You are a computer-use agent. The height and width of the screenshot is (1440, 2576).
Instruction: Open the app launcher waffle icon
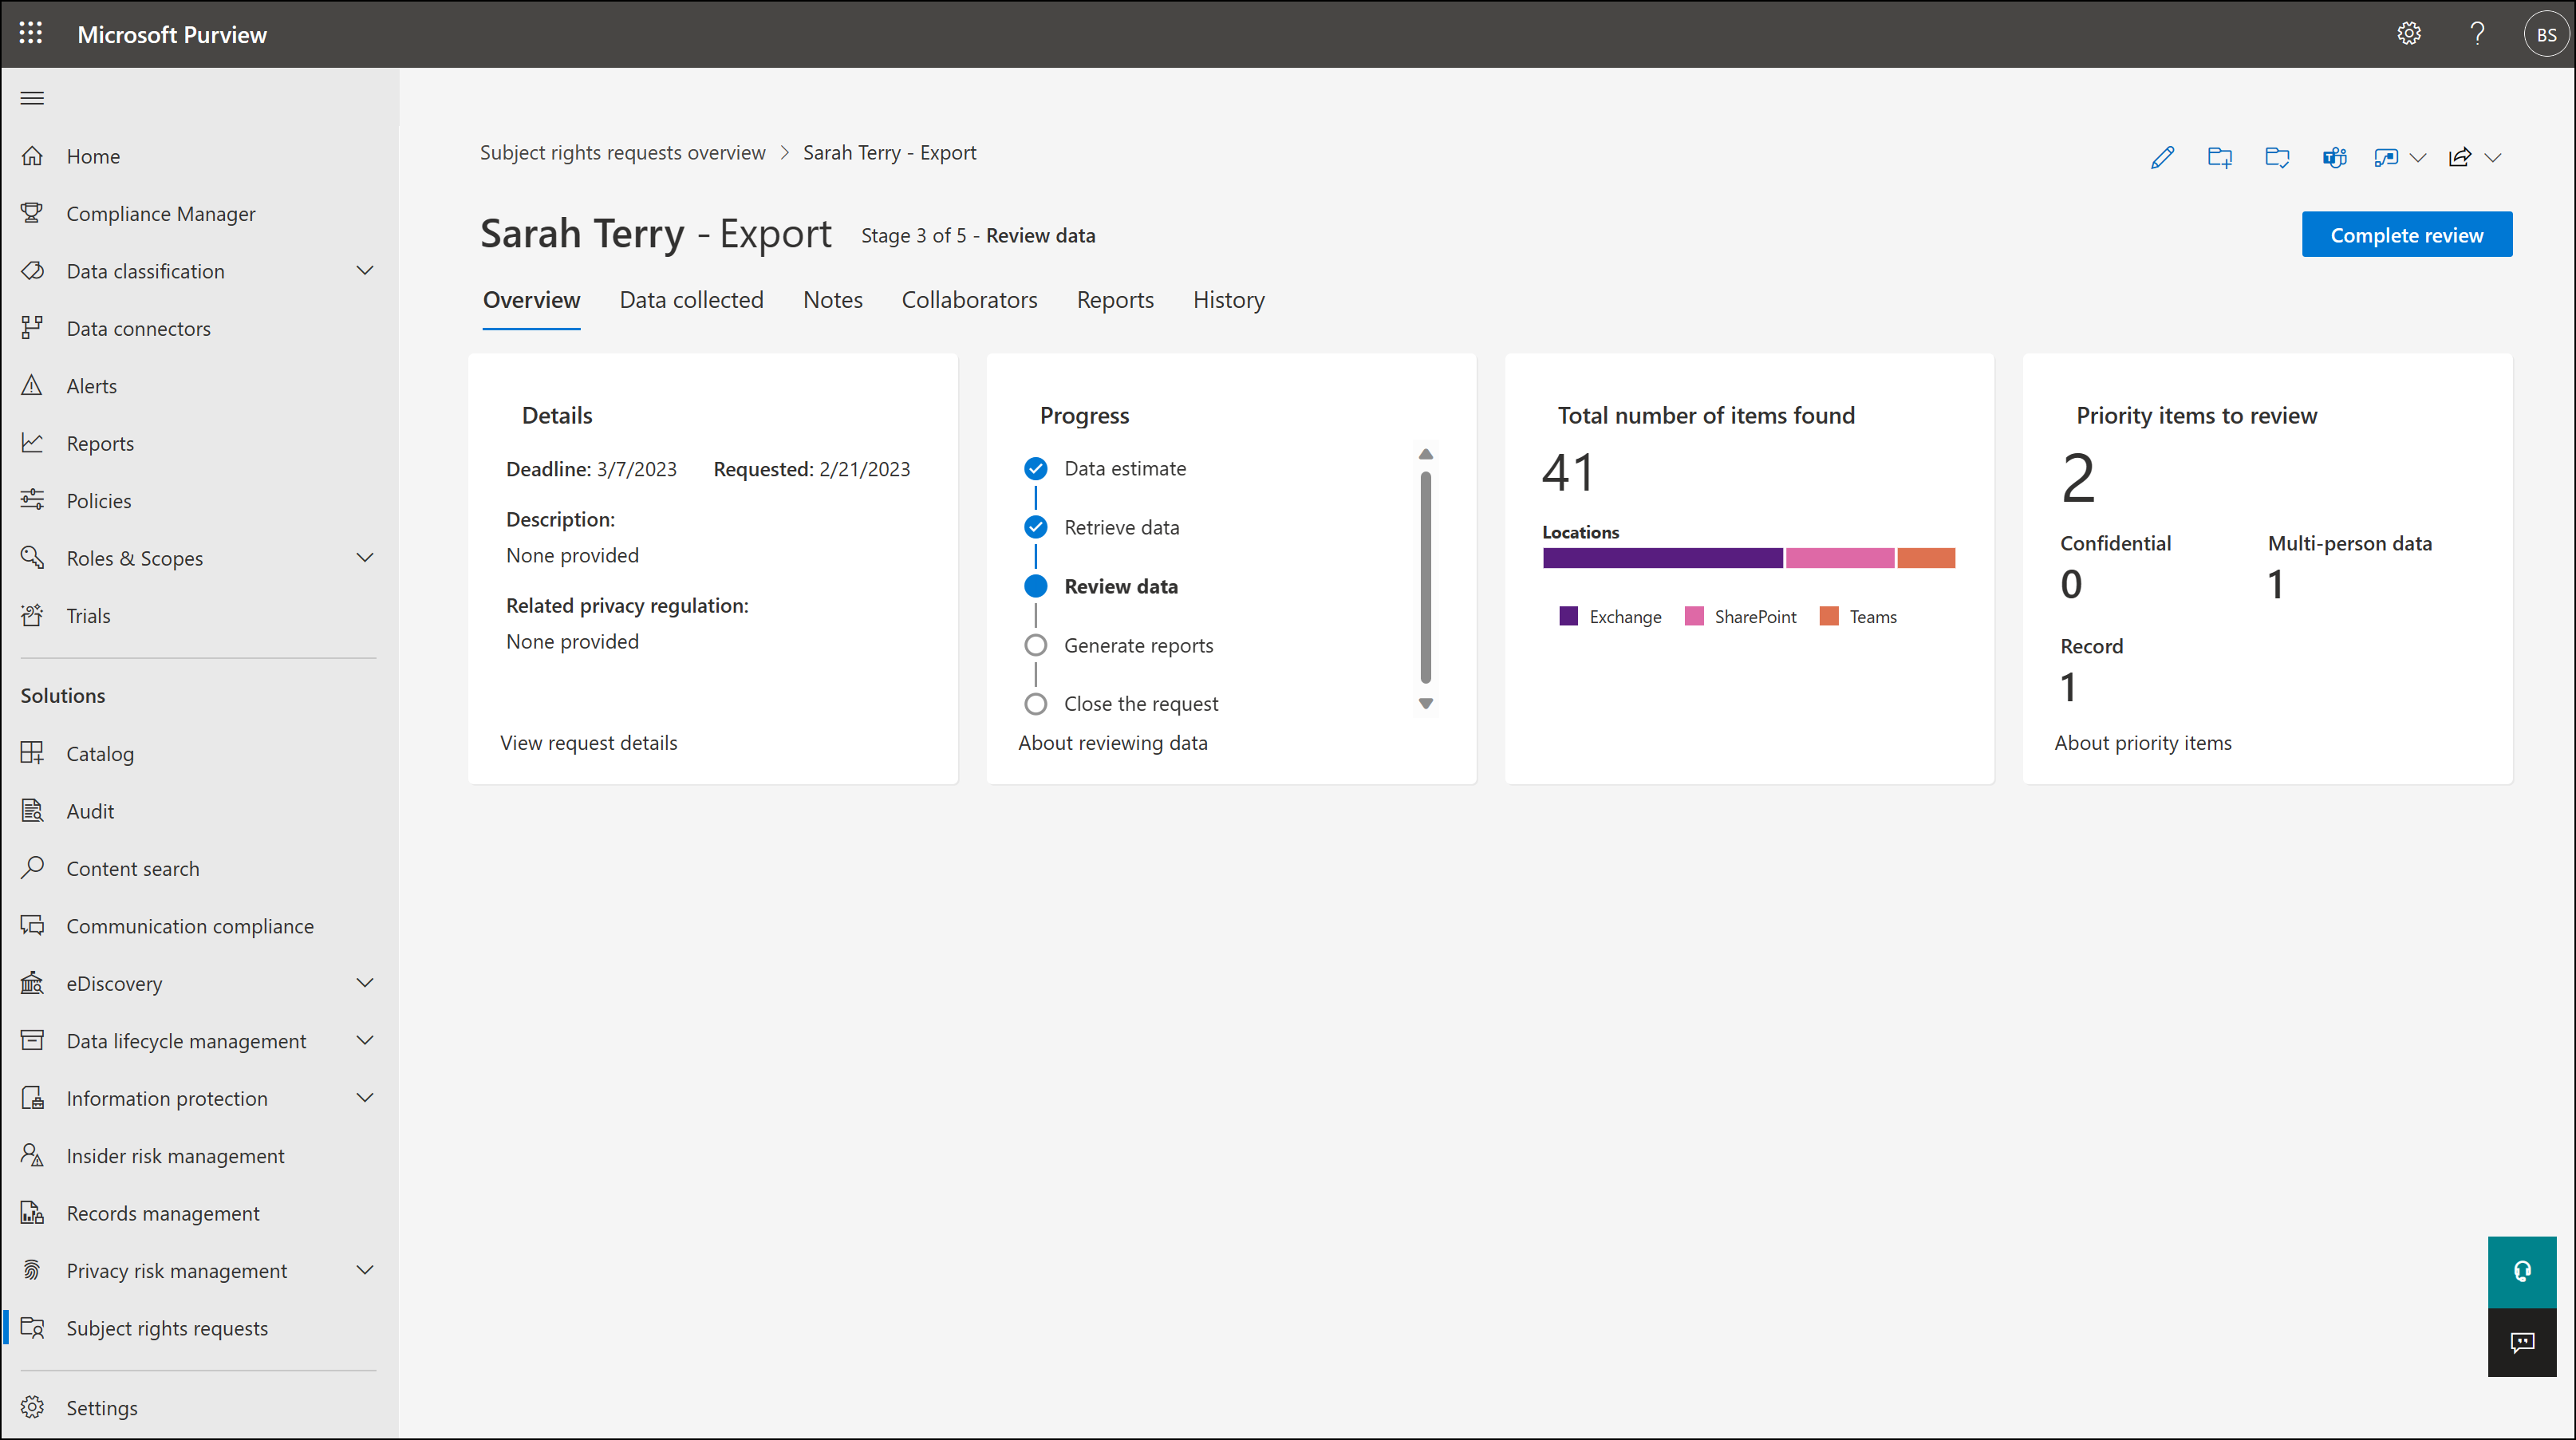point(31,34)
